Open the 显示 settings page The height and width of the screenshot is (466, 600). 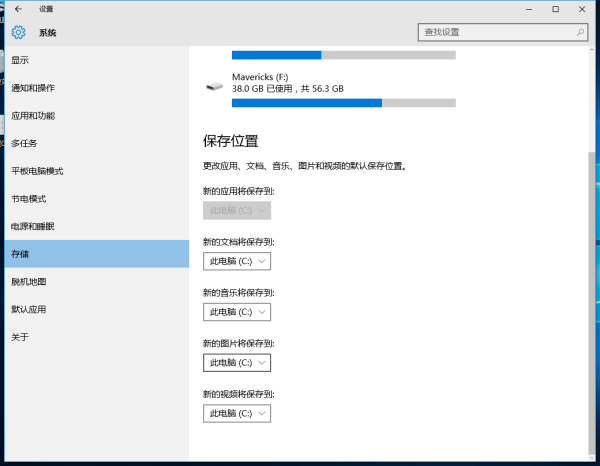(97, 60)
